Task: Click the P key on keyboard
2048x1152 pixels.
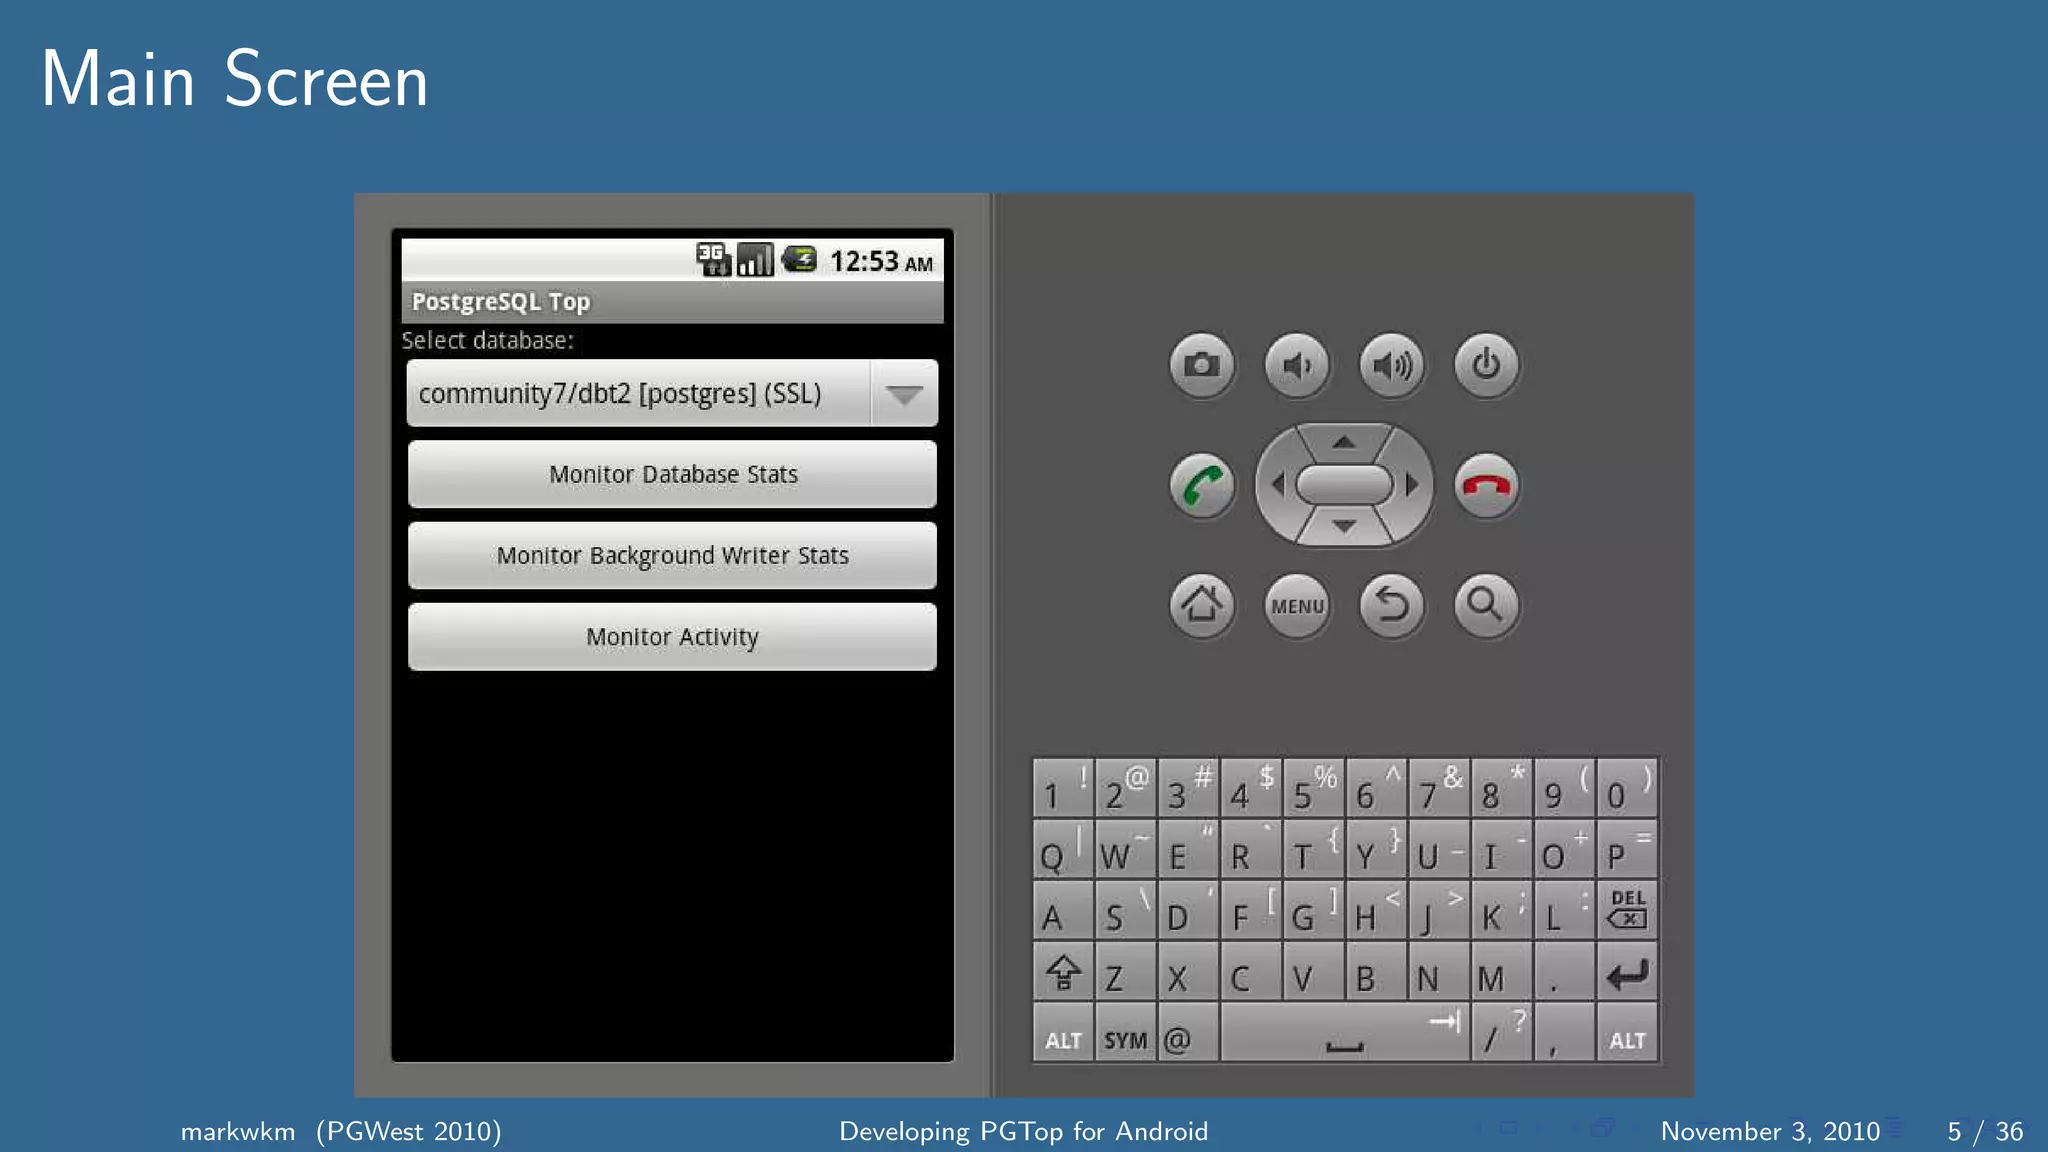Action: pyautogui.click(x=1627, y=848)
